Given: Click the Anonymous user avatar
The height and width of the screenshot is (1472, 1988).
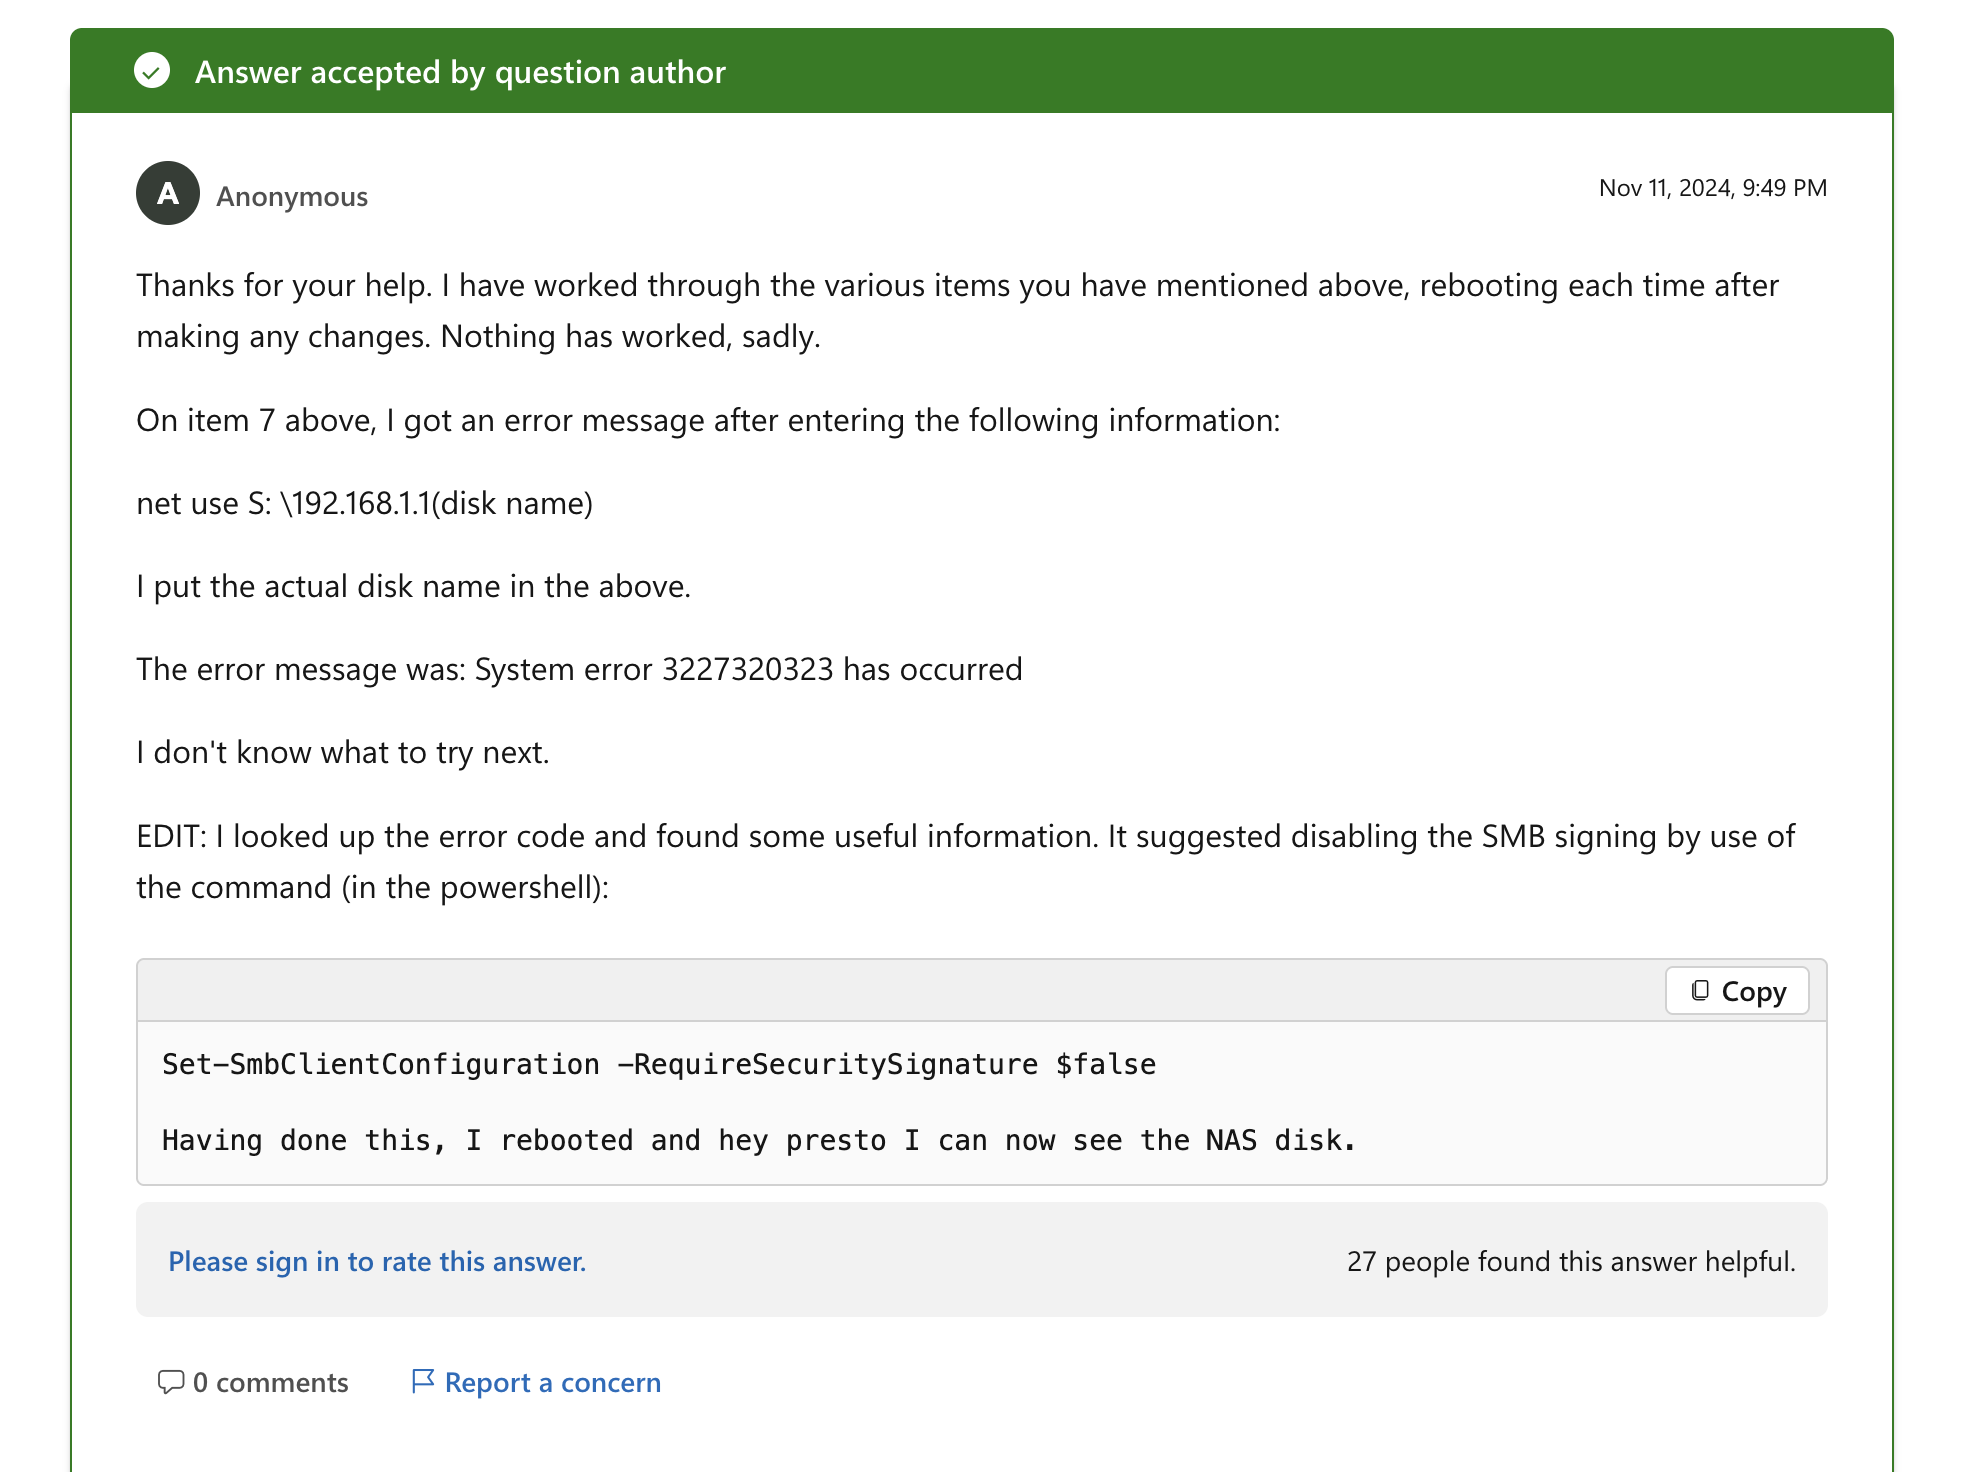Looking at the screenshot, I should pos(168,193).
